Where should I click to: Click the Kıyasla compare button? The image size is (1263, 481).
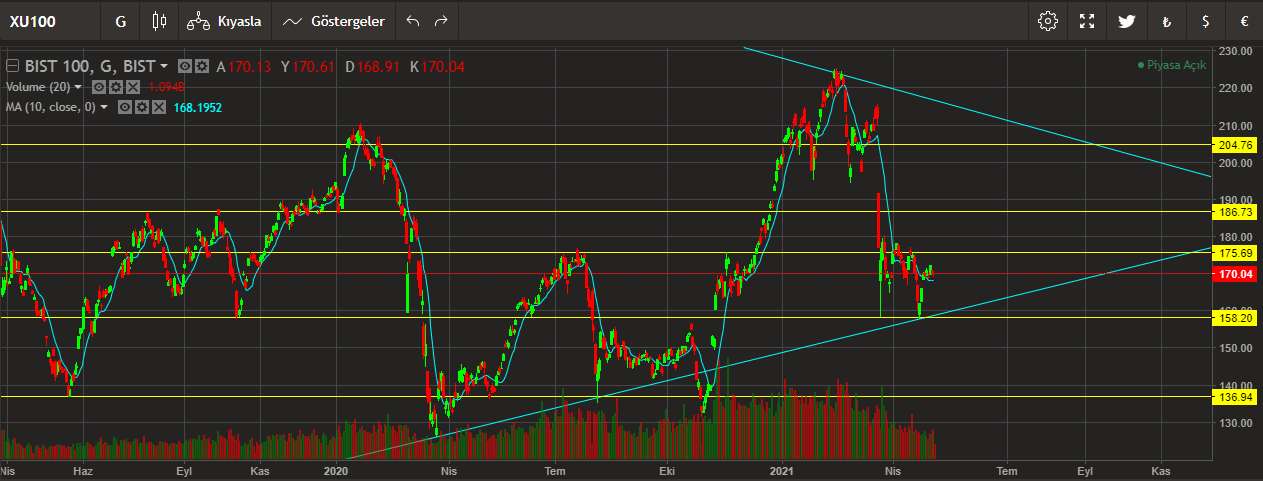click(227, 20)
